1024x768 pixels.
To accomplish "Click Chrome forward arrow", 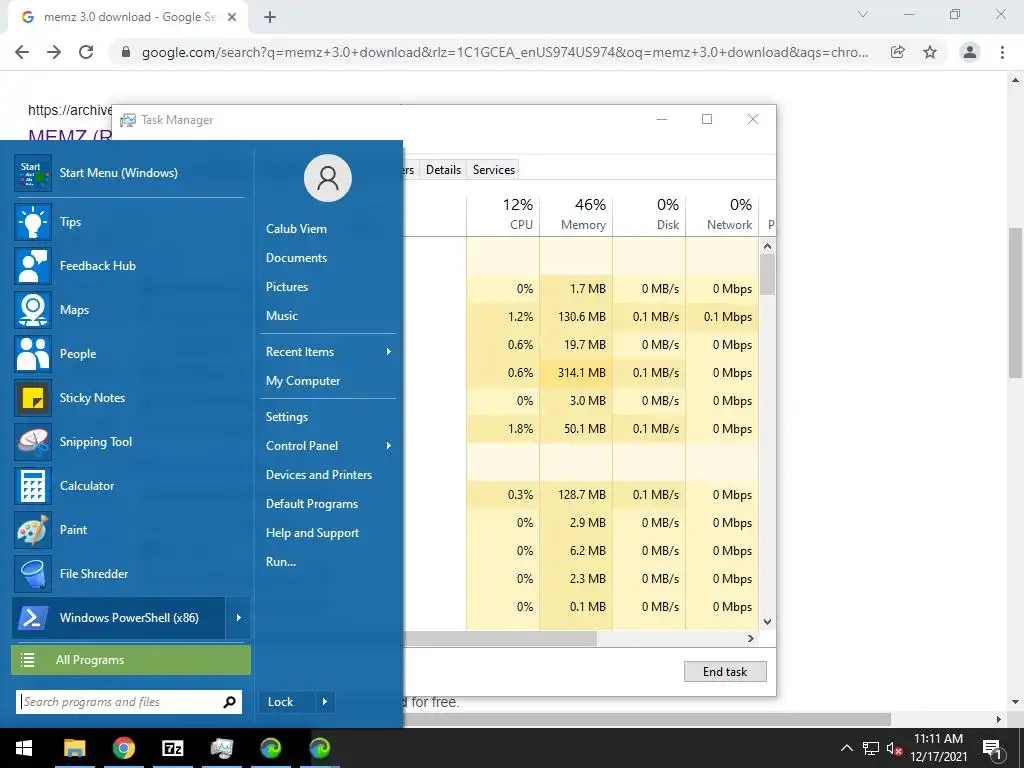I will 54,52.
